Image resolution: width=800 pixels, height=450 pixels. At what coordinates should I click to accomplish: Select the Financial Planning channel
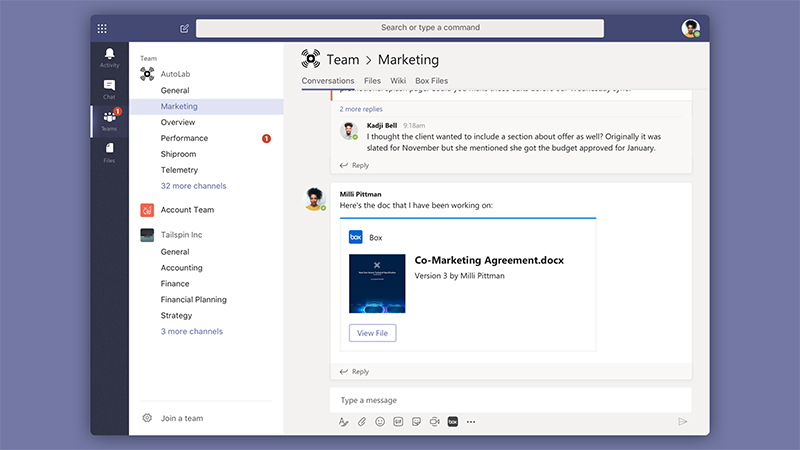point(193,299)
